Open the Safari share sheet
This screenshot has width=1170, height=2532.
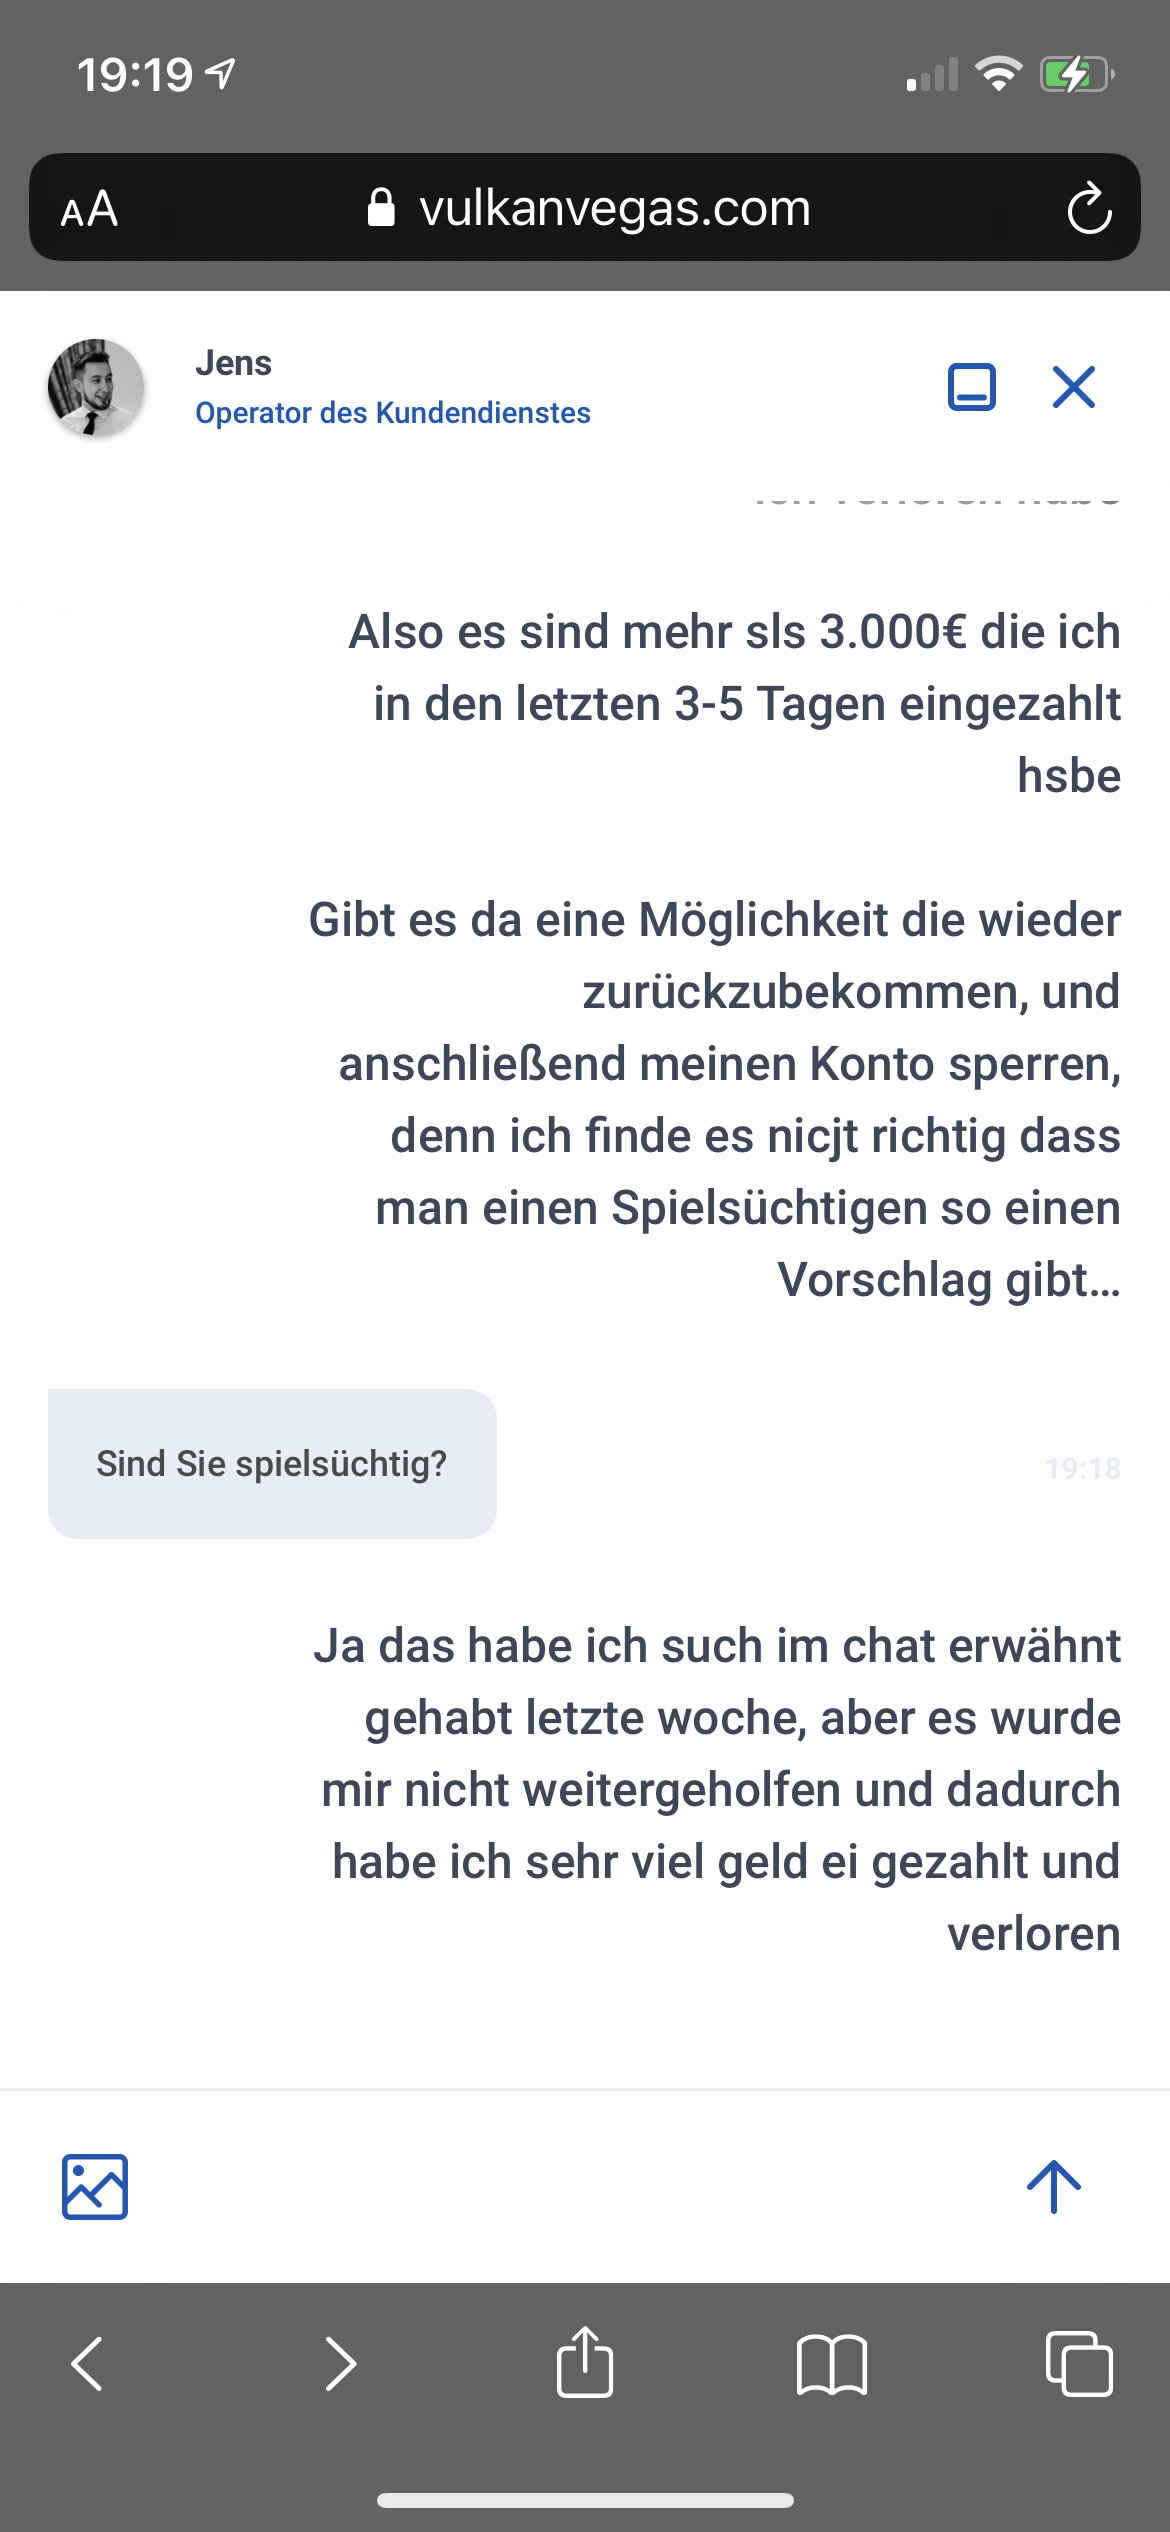point(585,2362)
